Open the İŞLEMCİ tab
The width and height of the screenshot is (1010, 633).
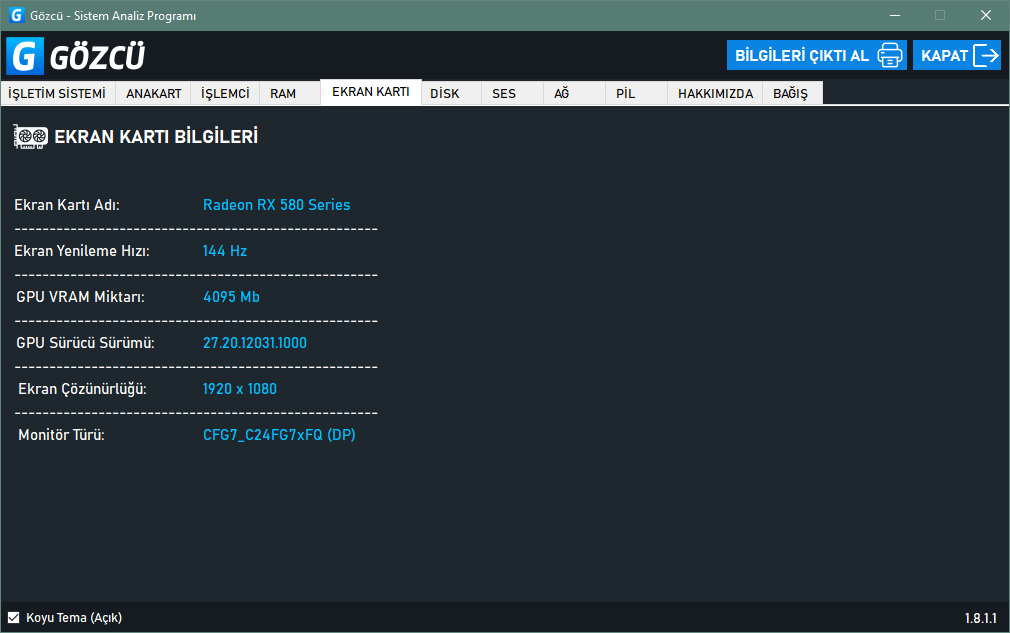225,93
